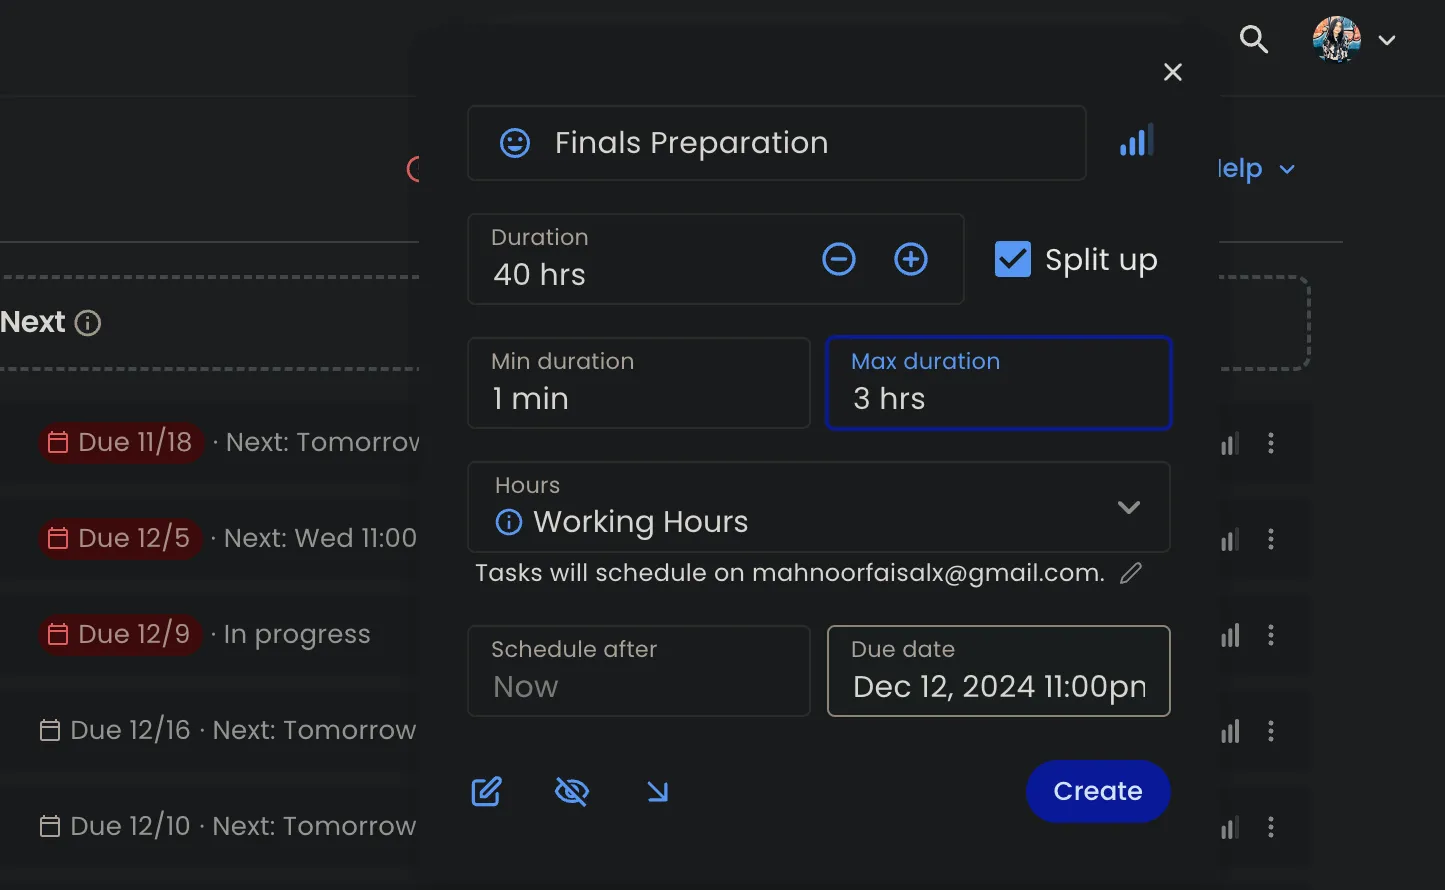This screenshot has height=890, width=1445.
Task: Open the Due 11/18 task badge
Action: click(x=121, y=442)
